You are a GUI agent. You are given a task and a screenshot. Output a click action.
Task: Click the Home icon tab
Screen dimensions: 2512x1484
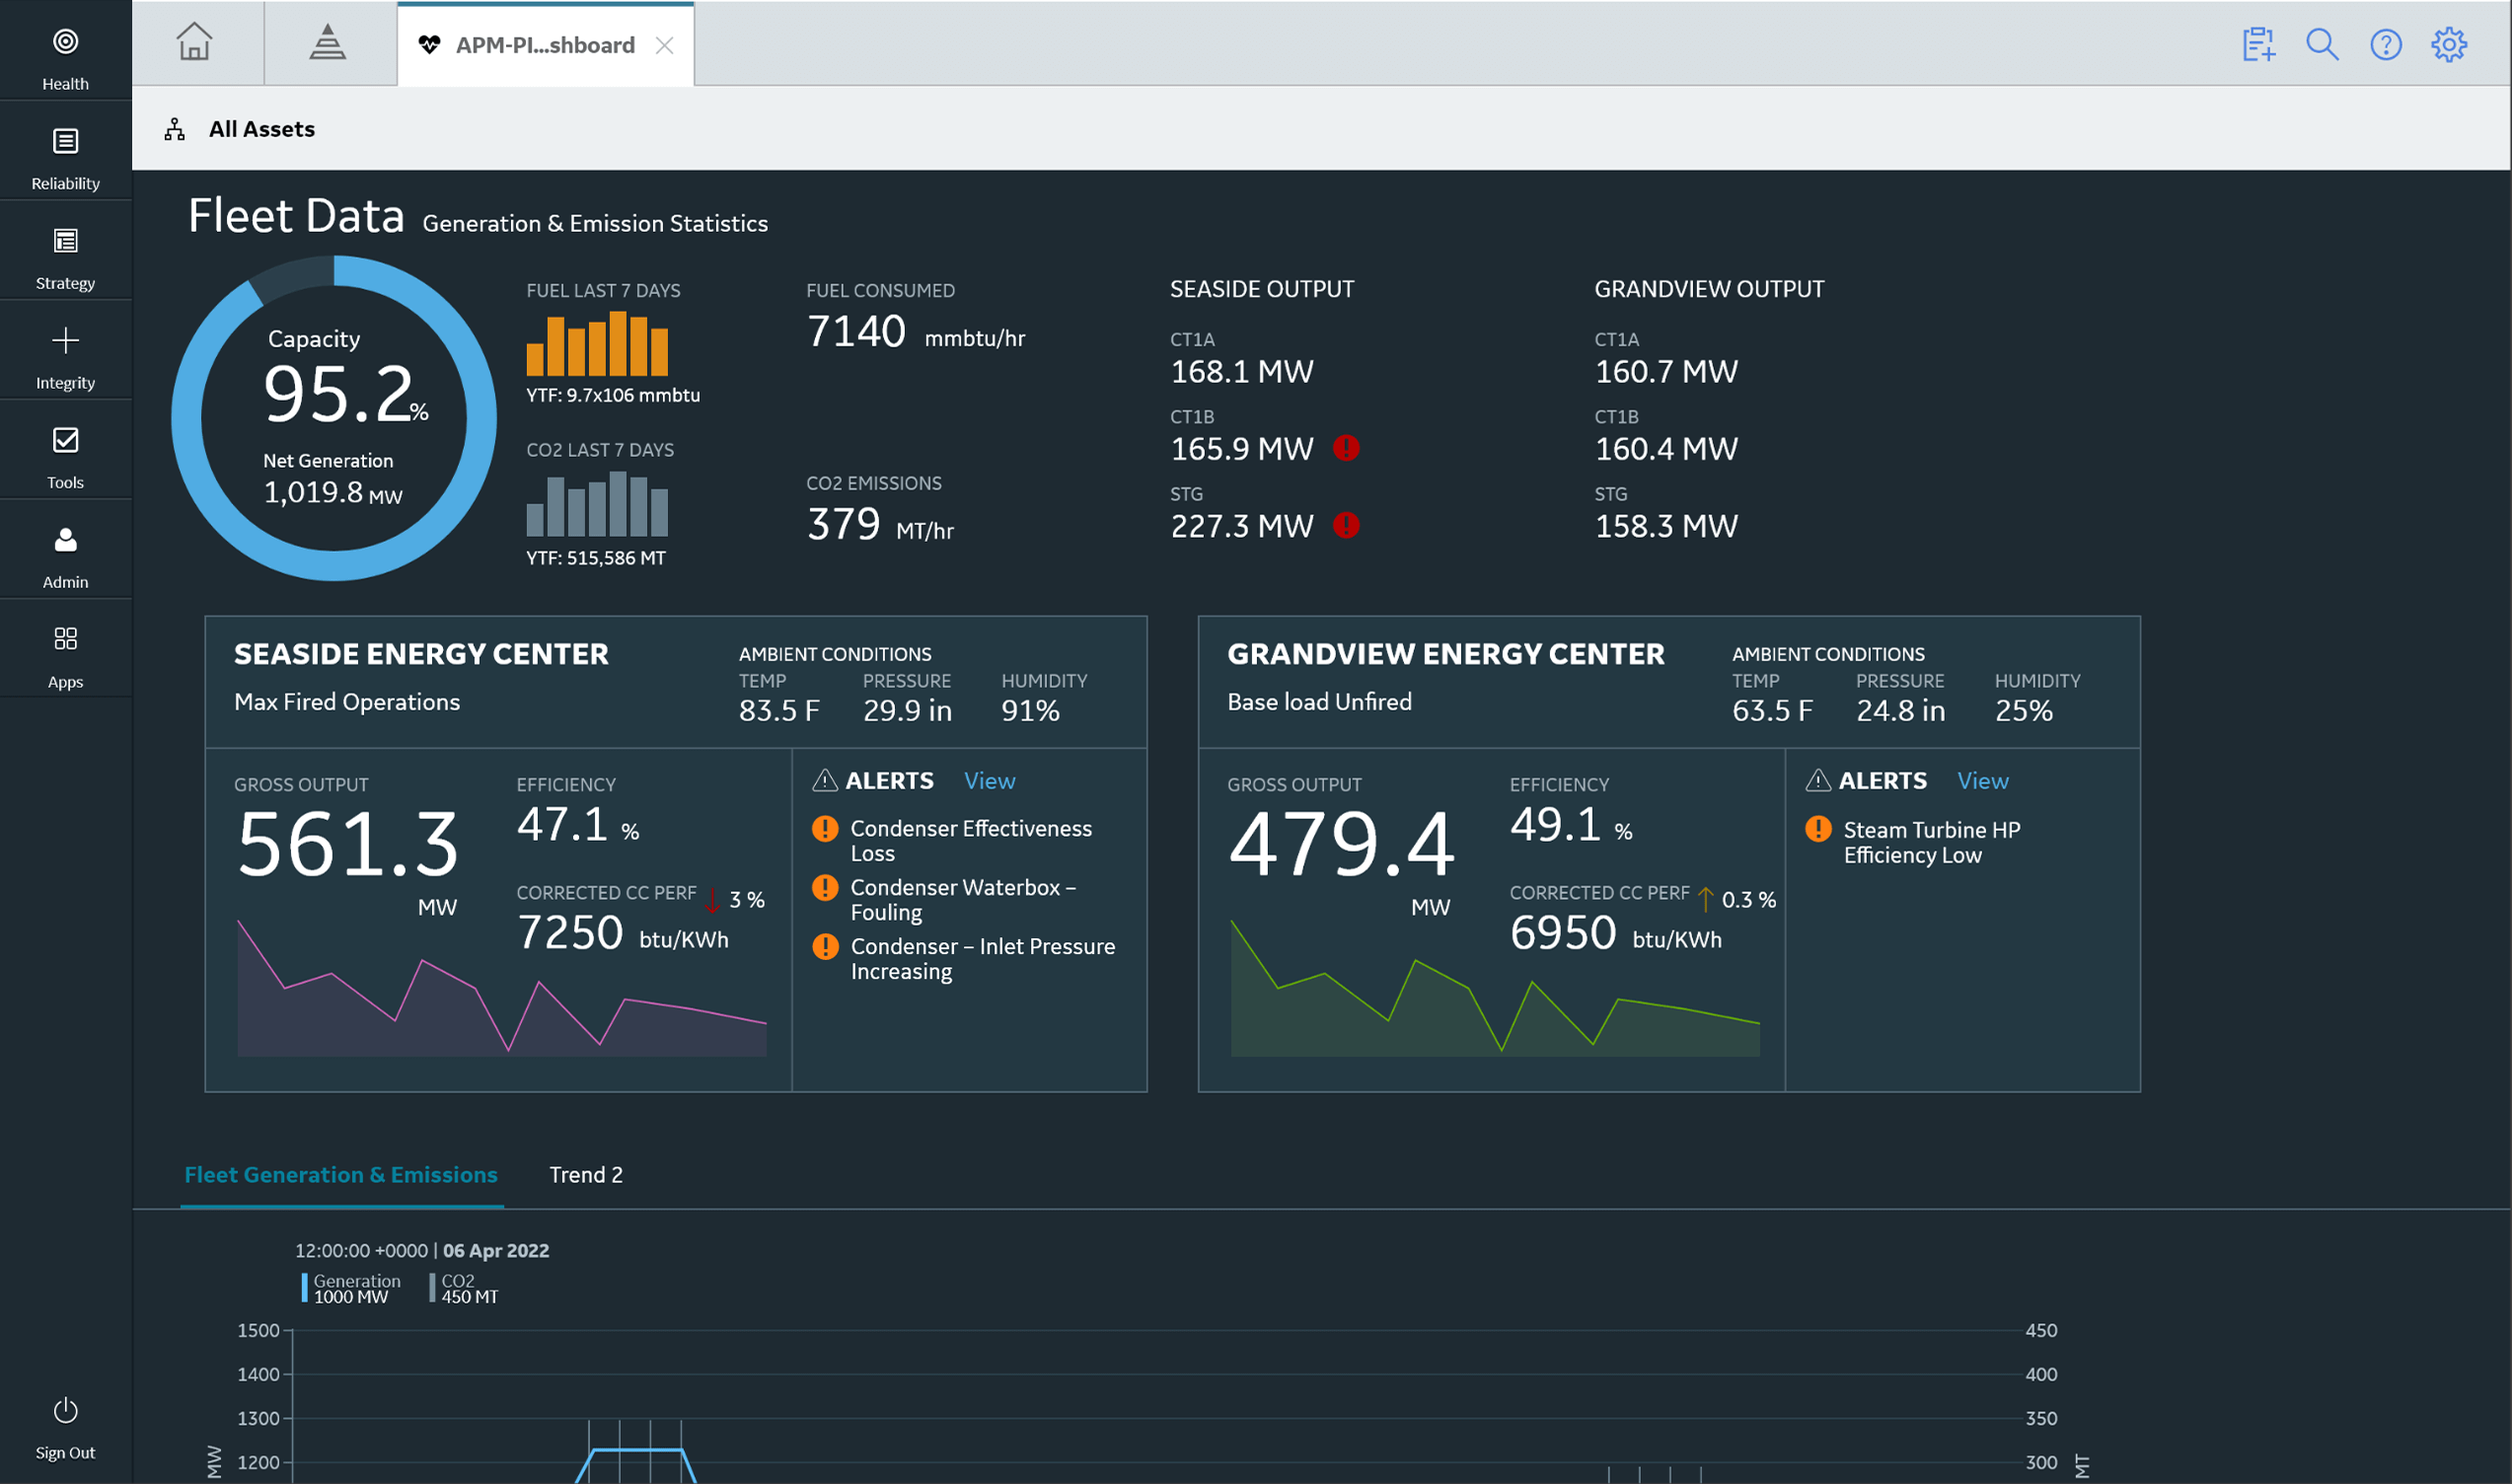194,43
